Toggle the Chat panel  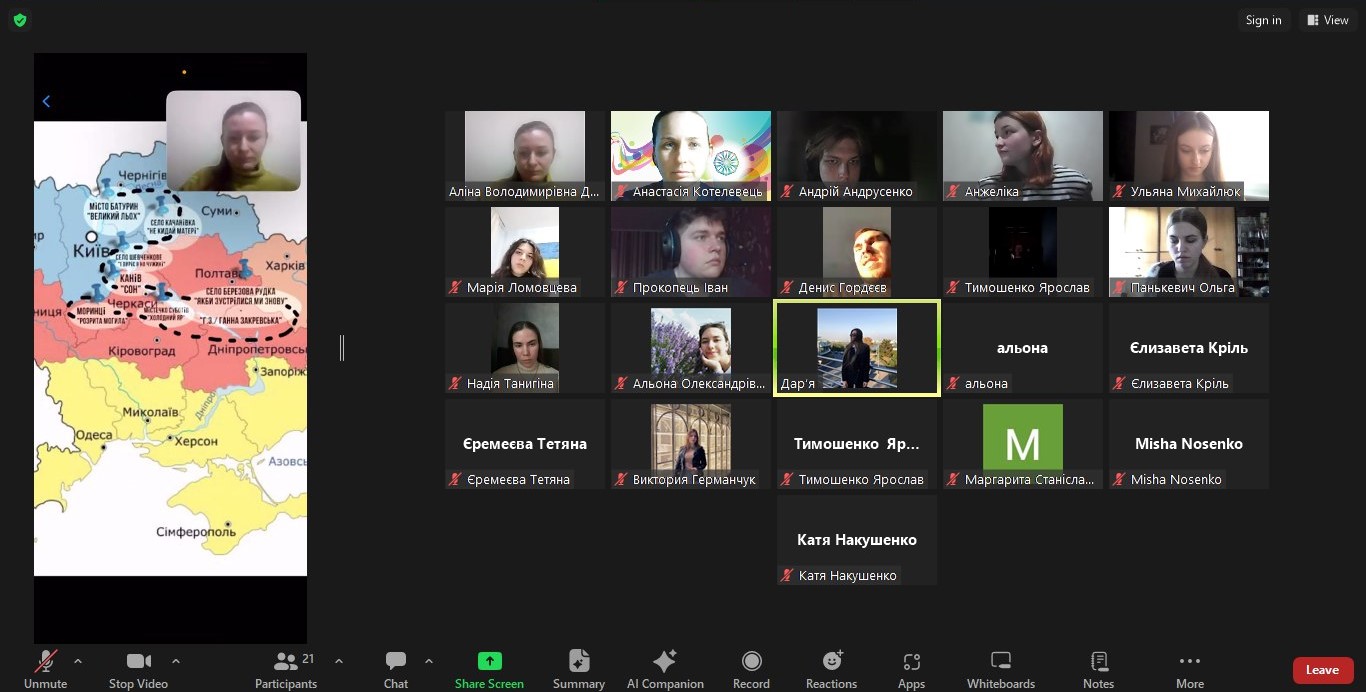(396, 669)
